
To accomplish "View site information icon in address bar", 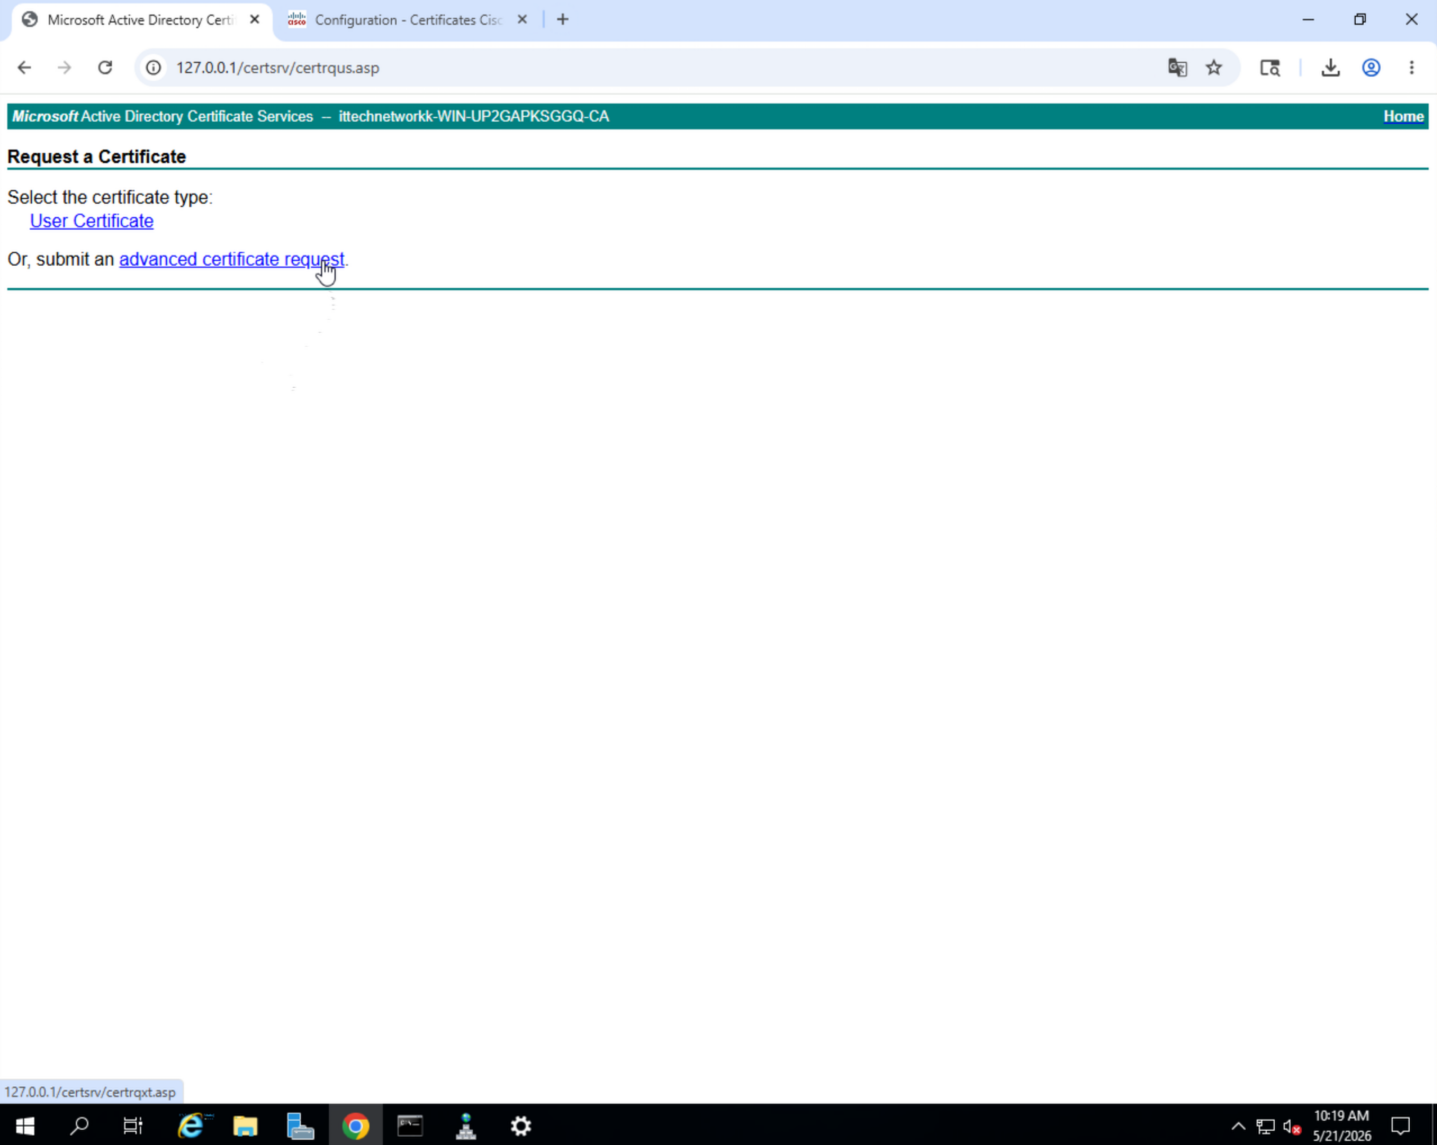I will pyautogui.click(x=153, y=68).
